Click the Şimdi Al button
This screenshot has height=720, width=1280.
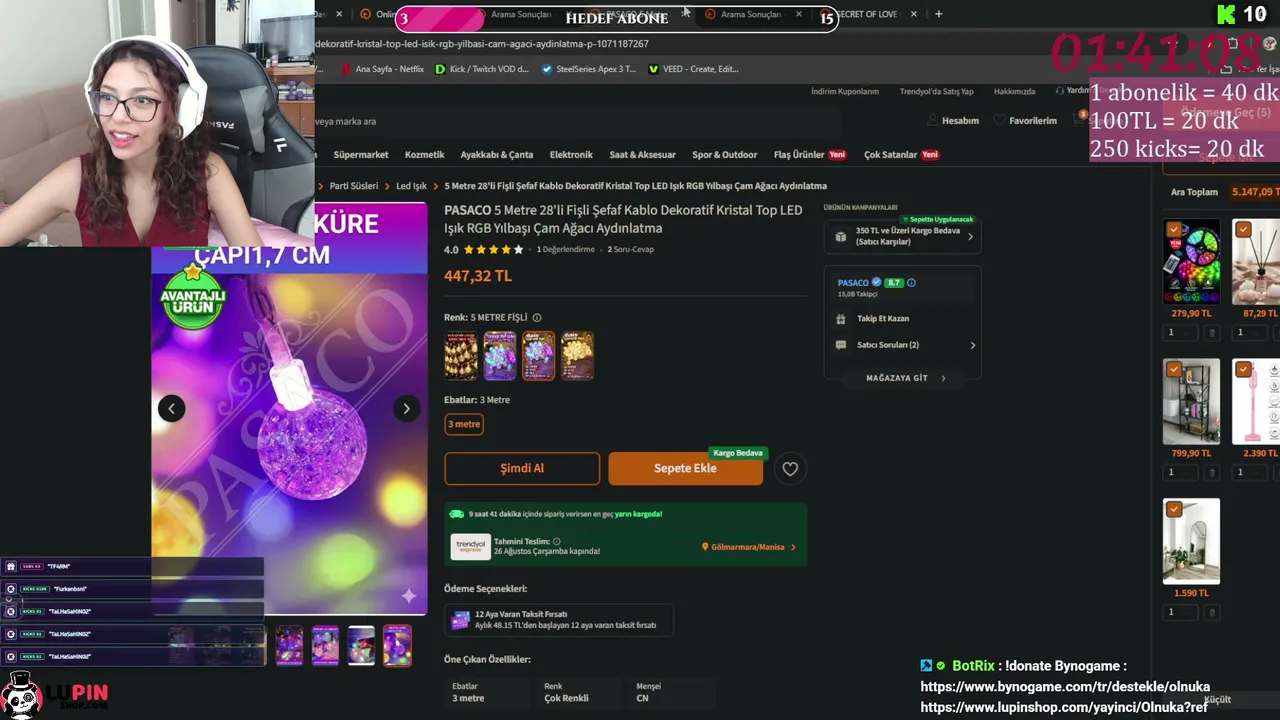tap(522, 468)
